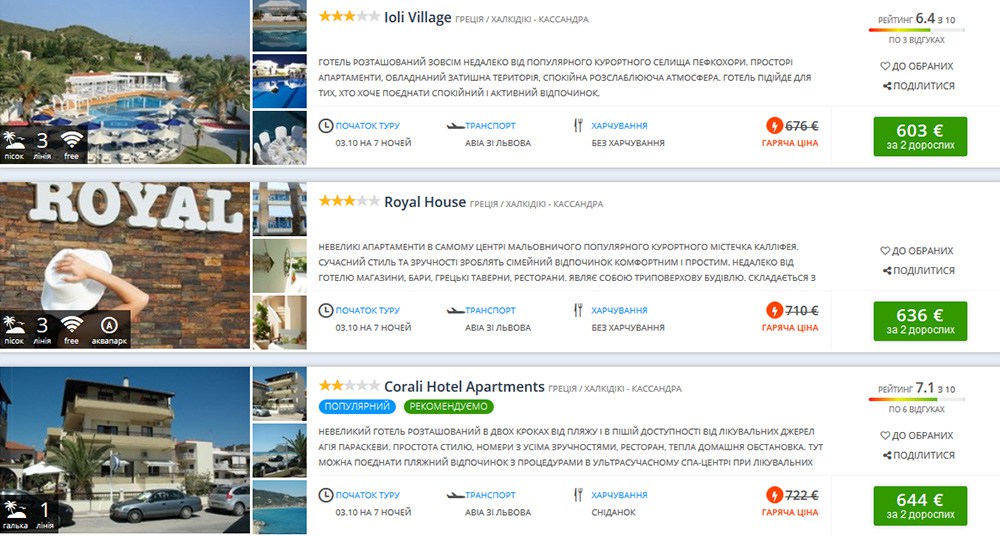Click the cutlery meals icon for Ioli Village
This screenshot has width=1000, height=536.
pyautogui.click(x=578, y=126)
